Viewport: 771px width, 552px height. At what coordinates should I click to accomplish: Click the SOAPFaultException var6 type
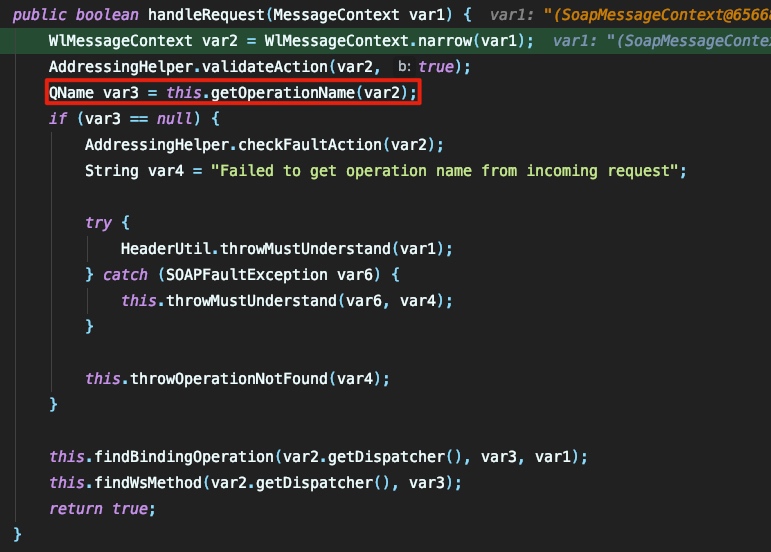(x=269, y=275)
